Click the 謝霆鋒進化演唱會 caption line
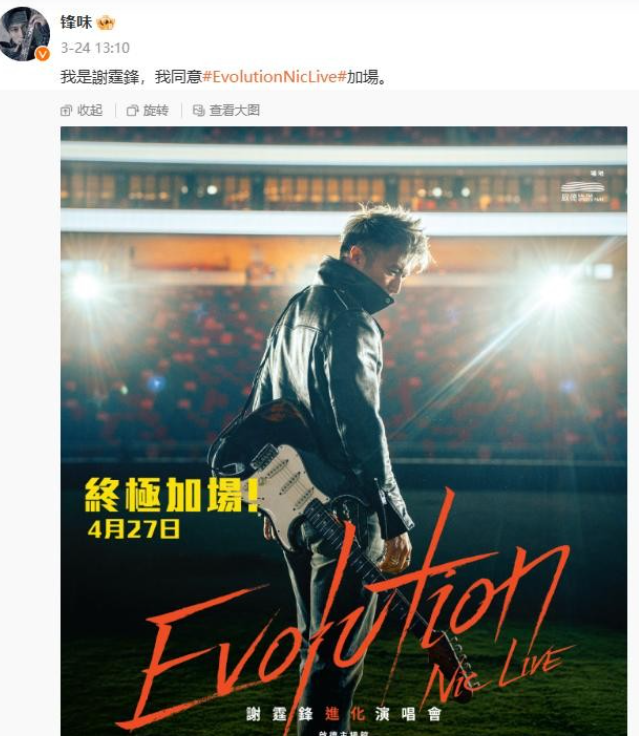 point(344,714)
